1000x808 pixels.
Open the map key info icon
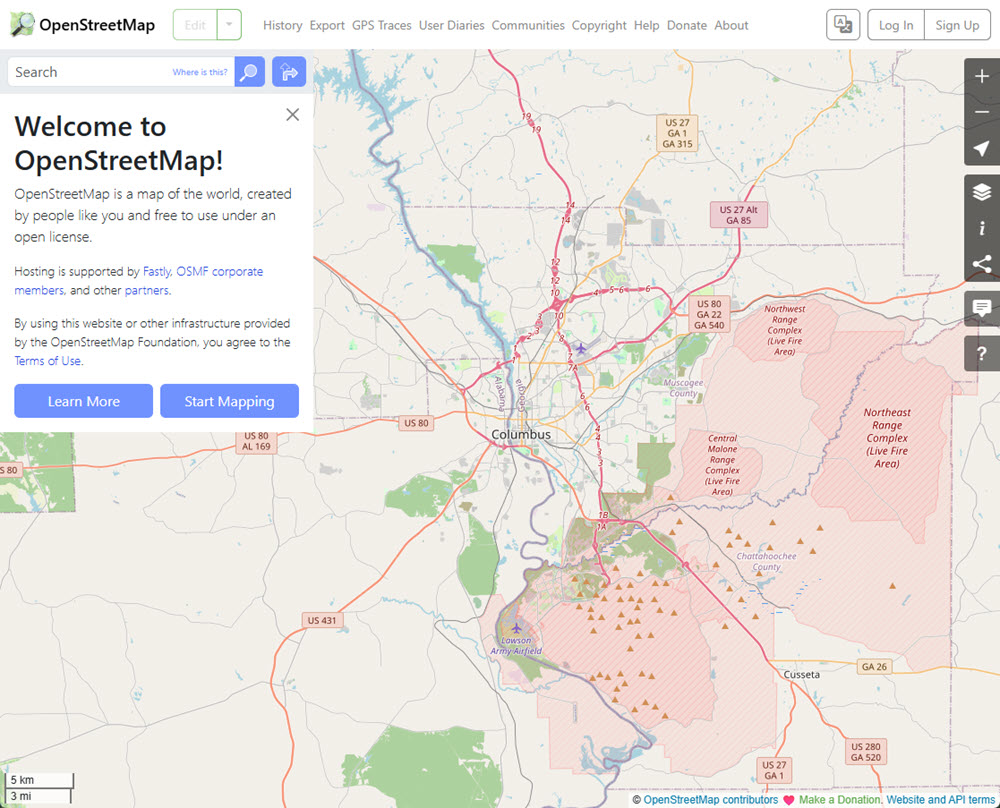click(982, 228)
